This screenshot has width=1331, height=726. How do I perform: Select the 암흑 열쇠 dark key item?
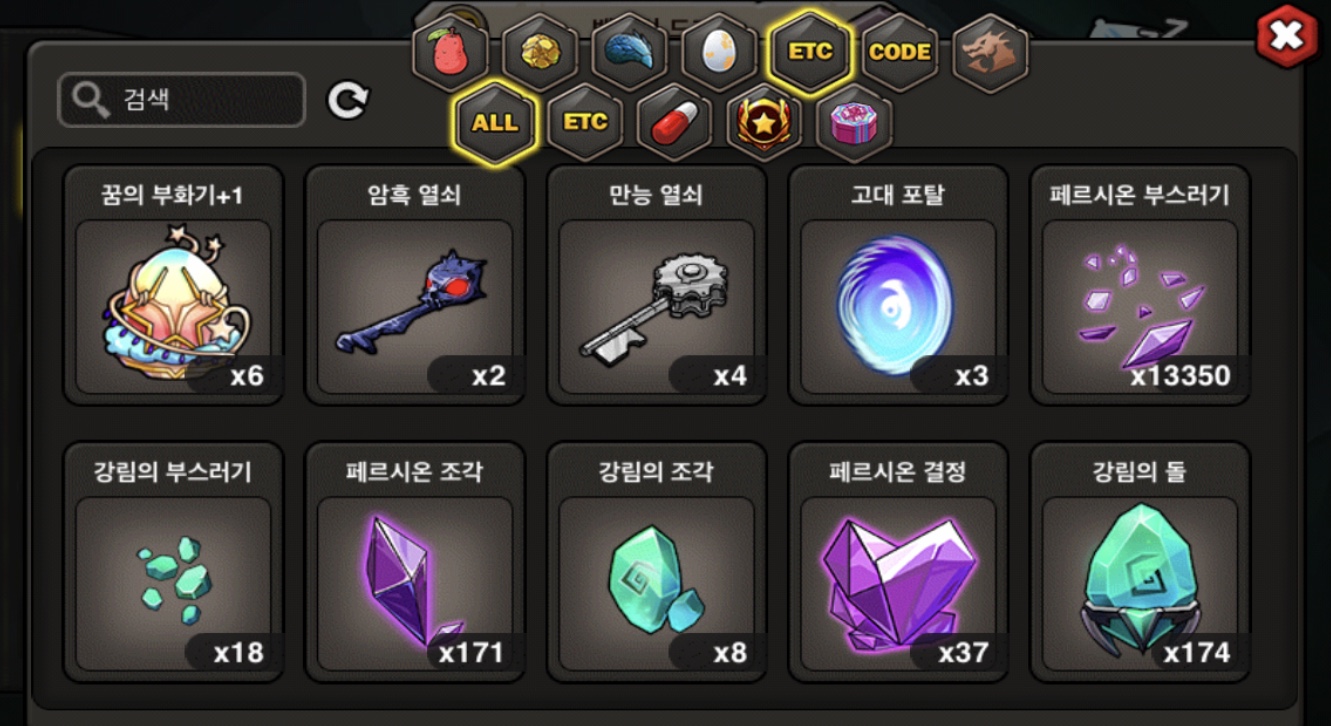tap(415, 285)
